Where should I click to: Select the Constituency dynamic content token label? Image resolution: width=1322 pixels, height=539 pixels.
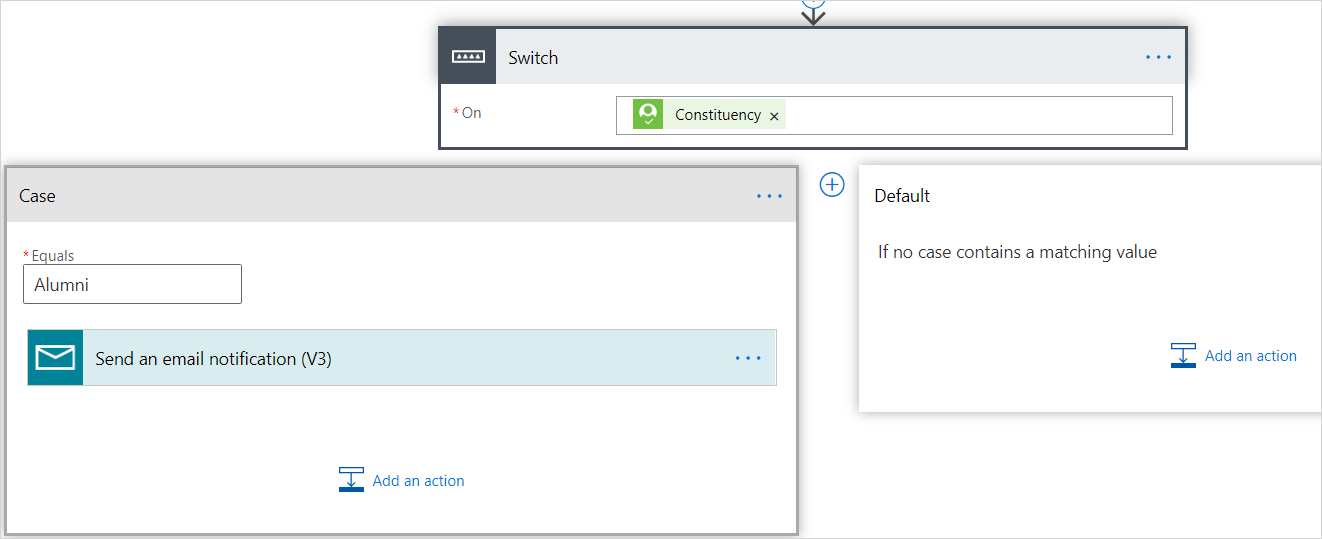(x=717, y=115)
